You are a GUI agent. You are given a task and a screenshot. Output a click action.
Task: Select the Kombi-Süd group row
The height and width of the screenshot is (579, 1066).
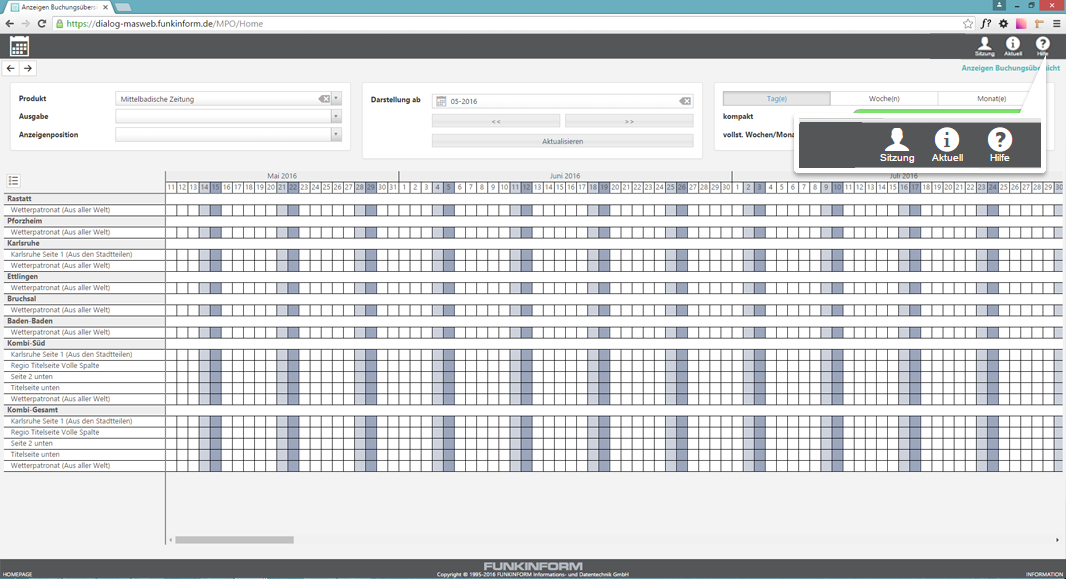point(84,343)
